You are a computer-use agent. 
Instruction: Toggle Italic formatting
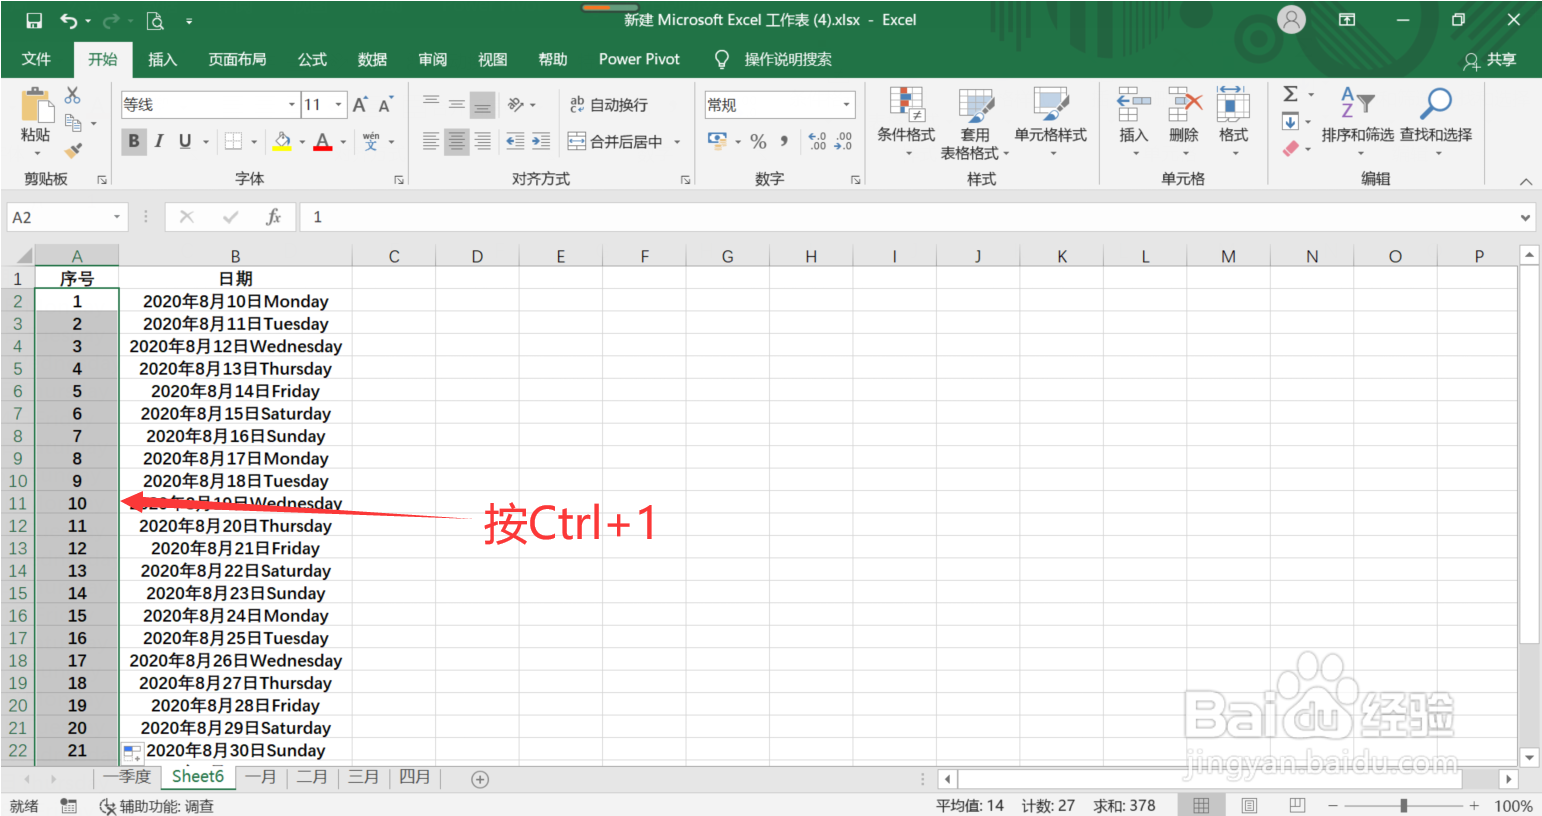coord(159,142)
